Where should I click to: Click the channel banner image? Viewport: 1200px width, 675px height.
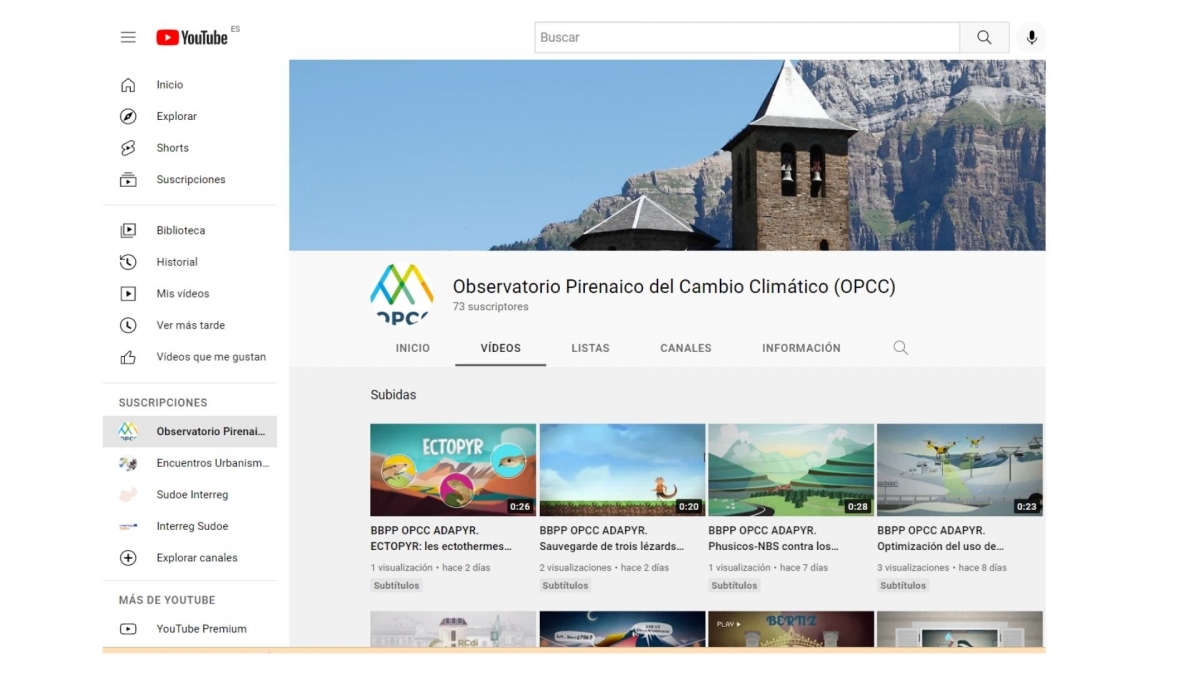pos(667,155)
